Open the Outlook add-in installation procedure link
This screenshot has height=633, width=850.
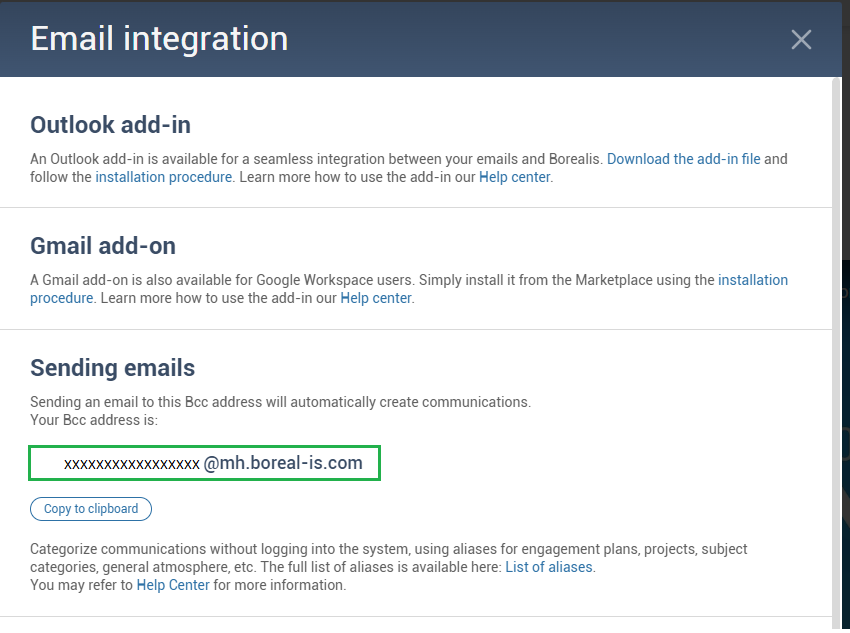point(164,177)
